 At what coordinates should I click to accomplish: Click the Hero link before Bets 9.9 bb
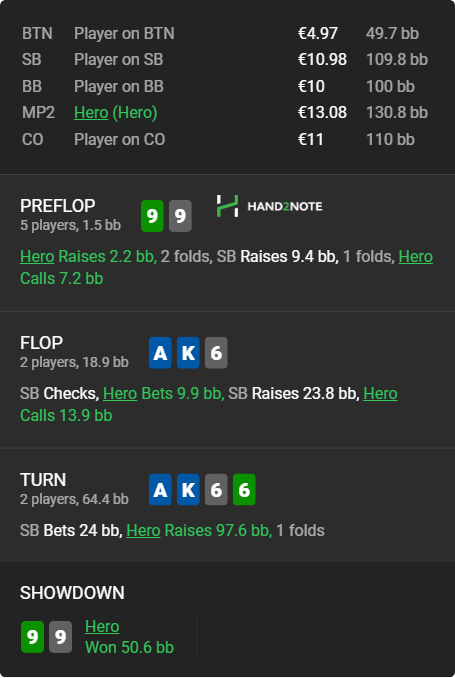[x=120, y=393]
